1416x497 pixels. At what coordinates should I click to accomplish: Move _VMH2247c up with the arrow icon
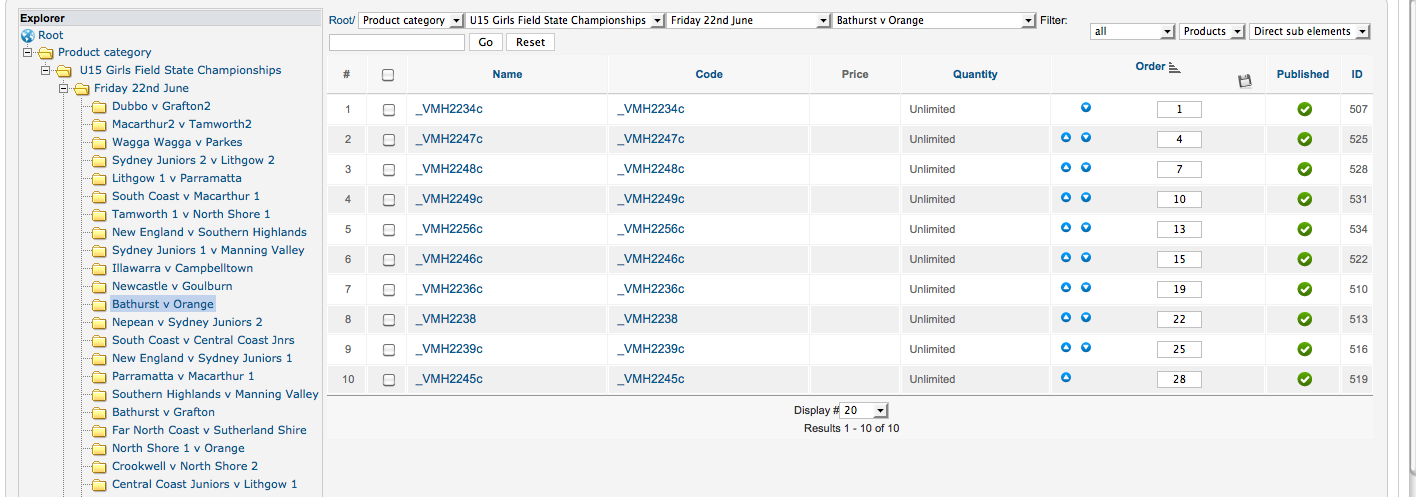[x=1066, y=138]
